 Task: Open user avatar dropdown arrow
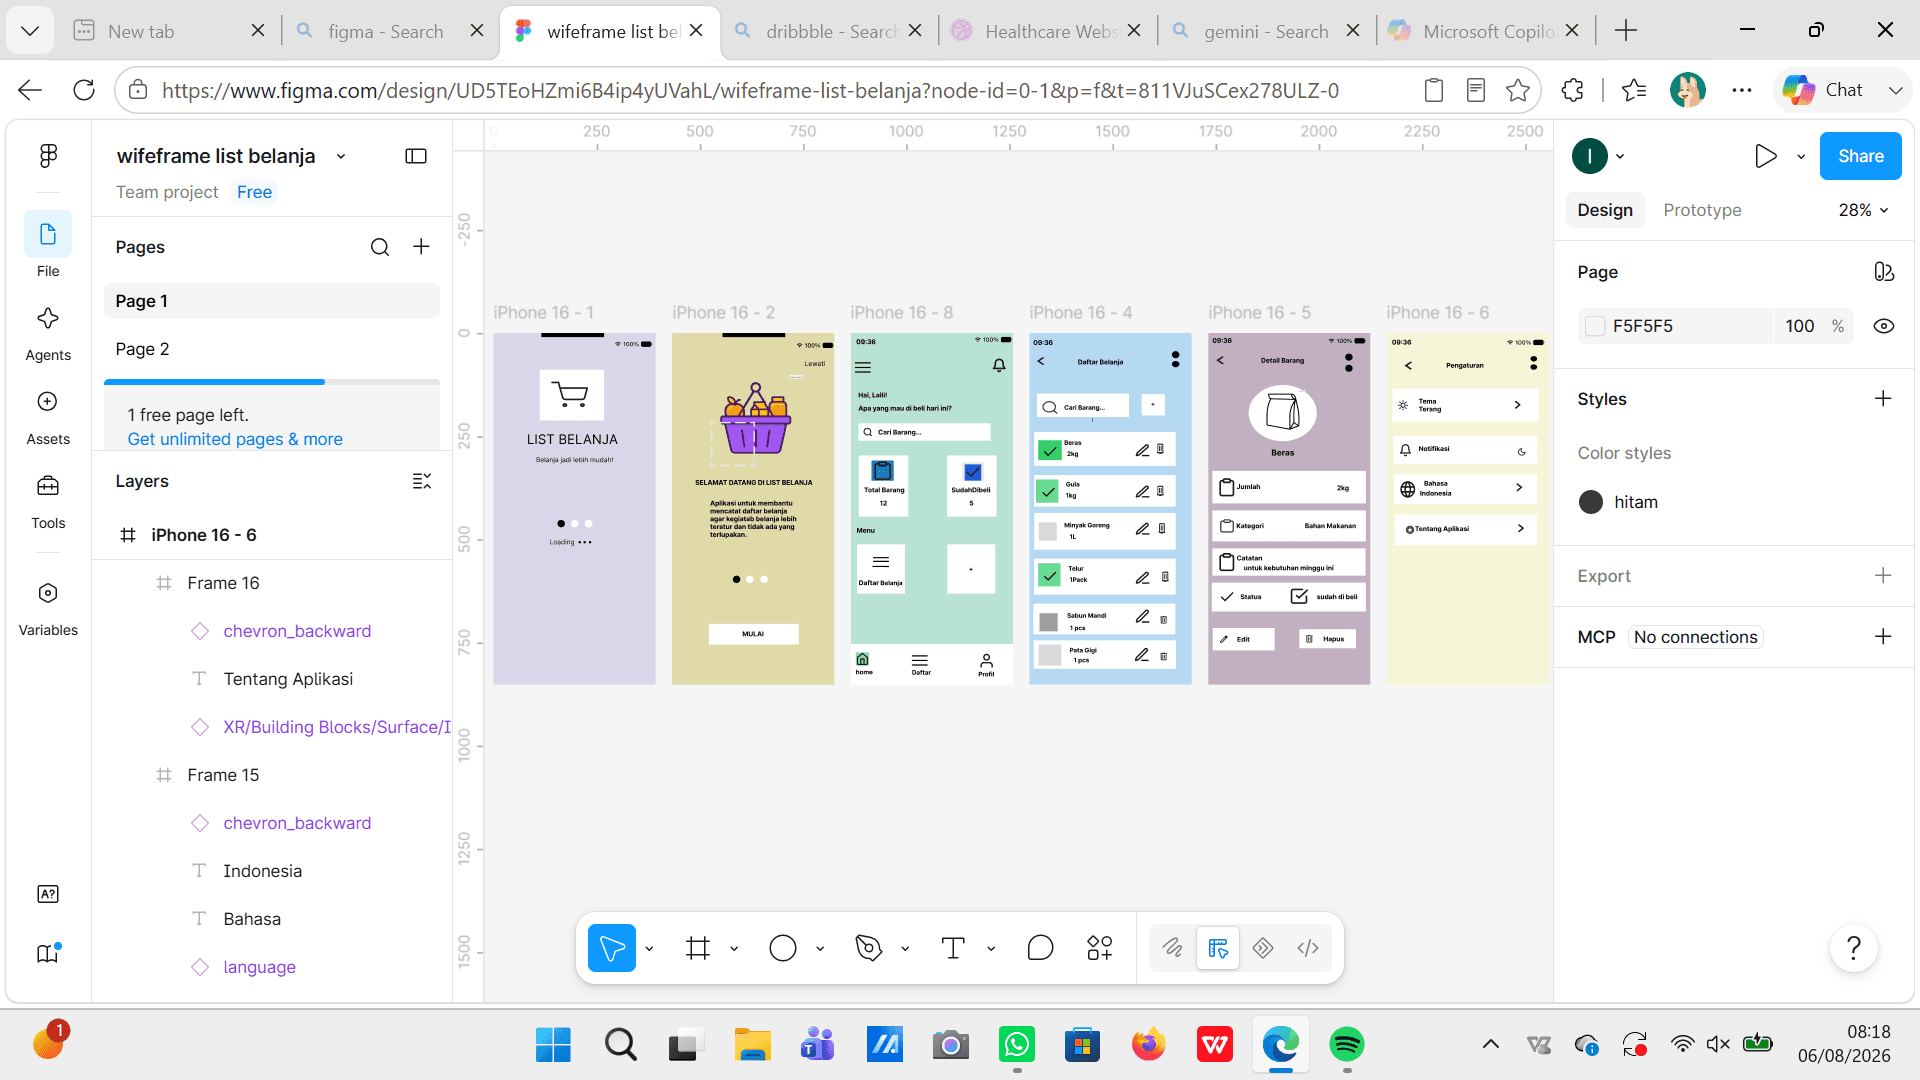point(1620,156)
